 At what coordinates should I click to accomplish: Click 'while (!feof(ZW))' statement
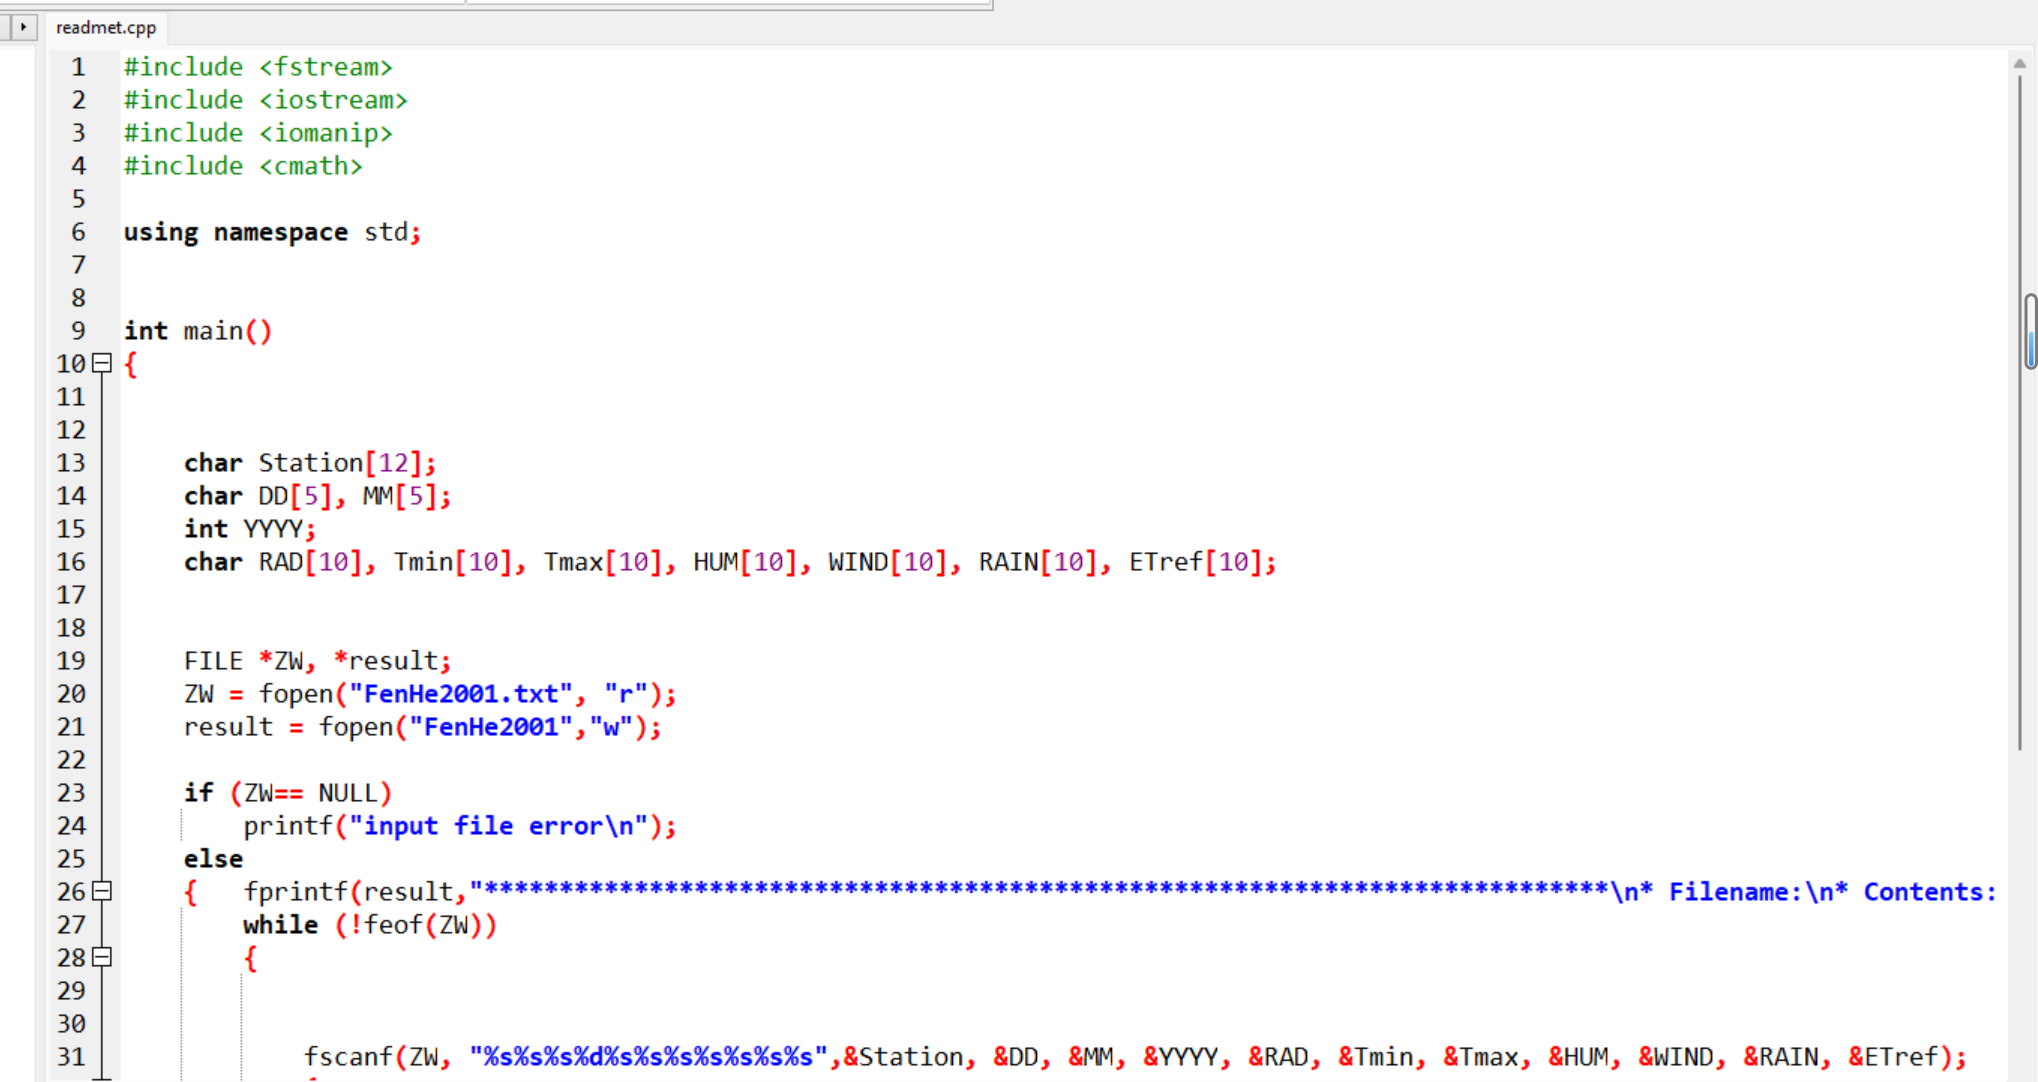coord(370,925)
